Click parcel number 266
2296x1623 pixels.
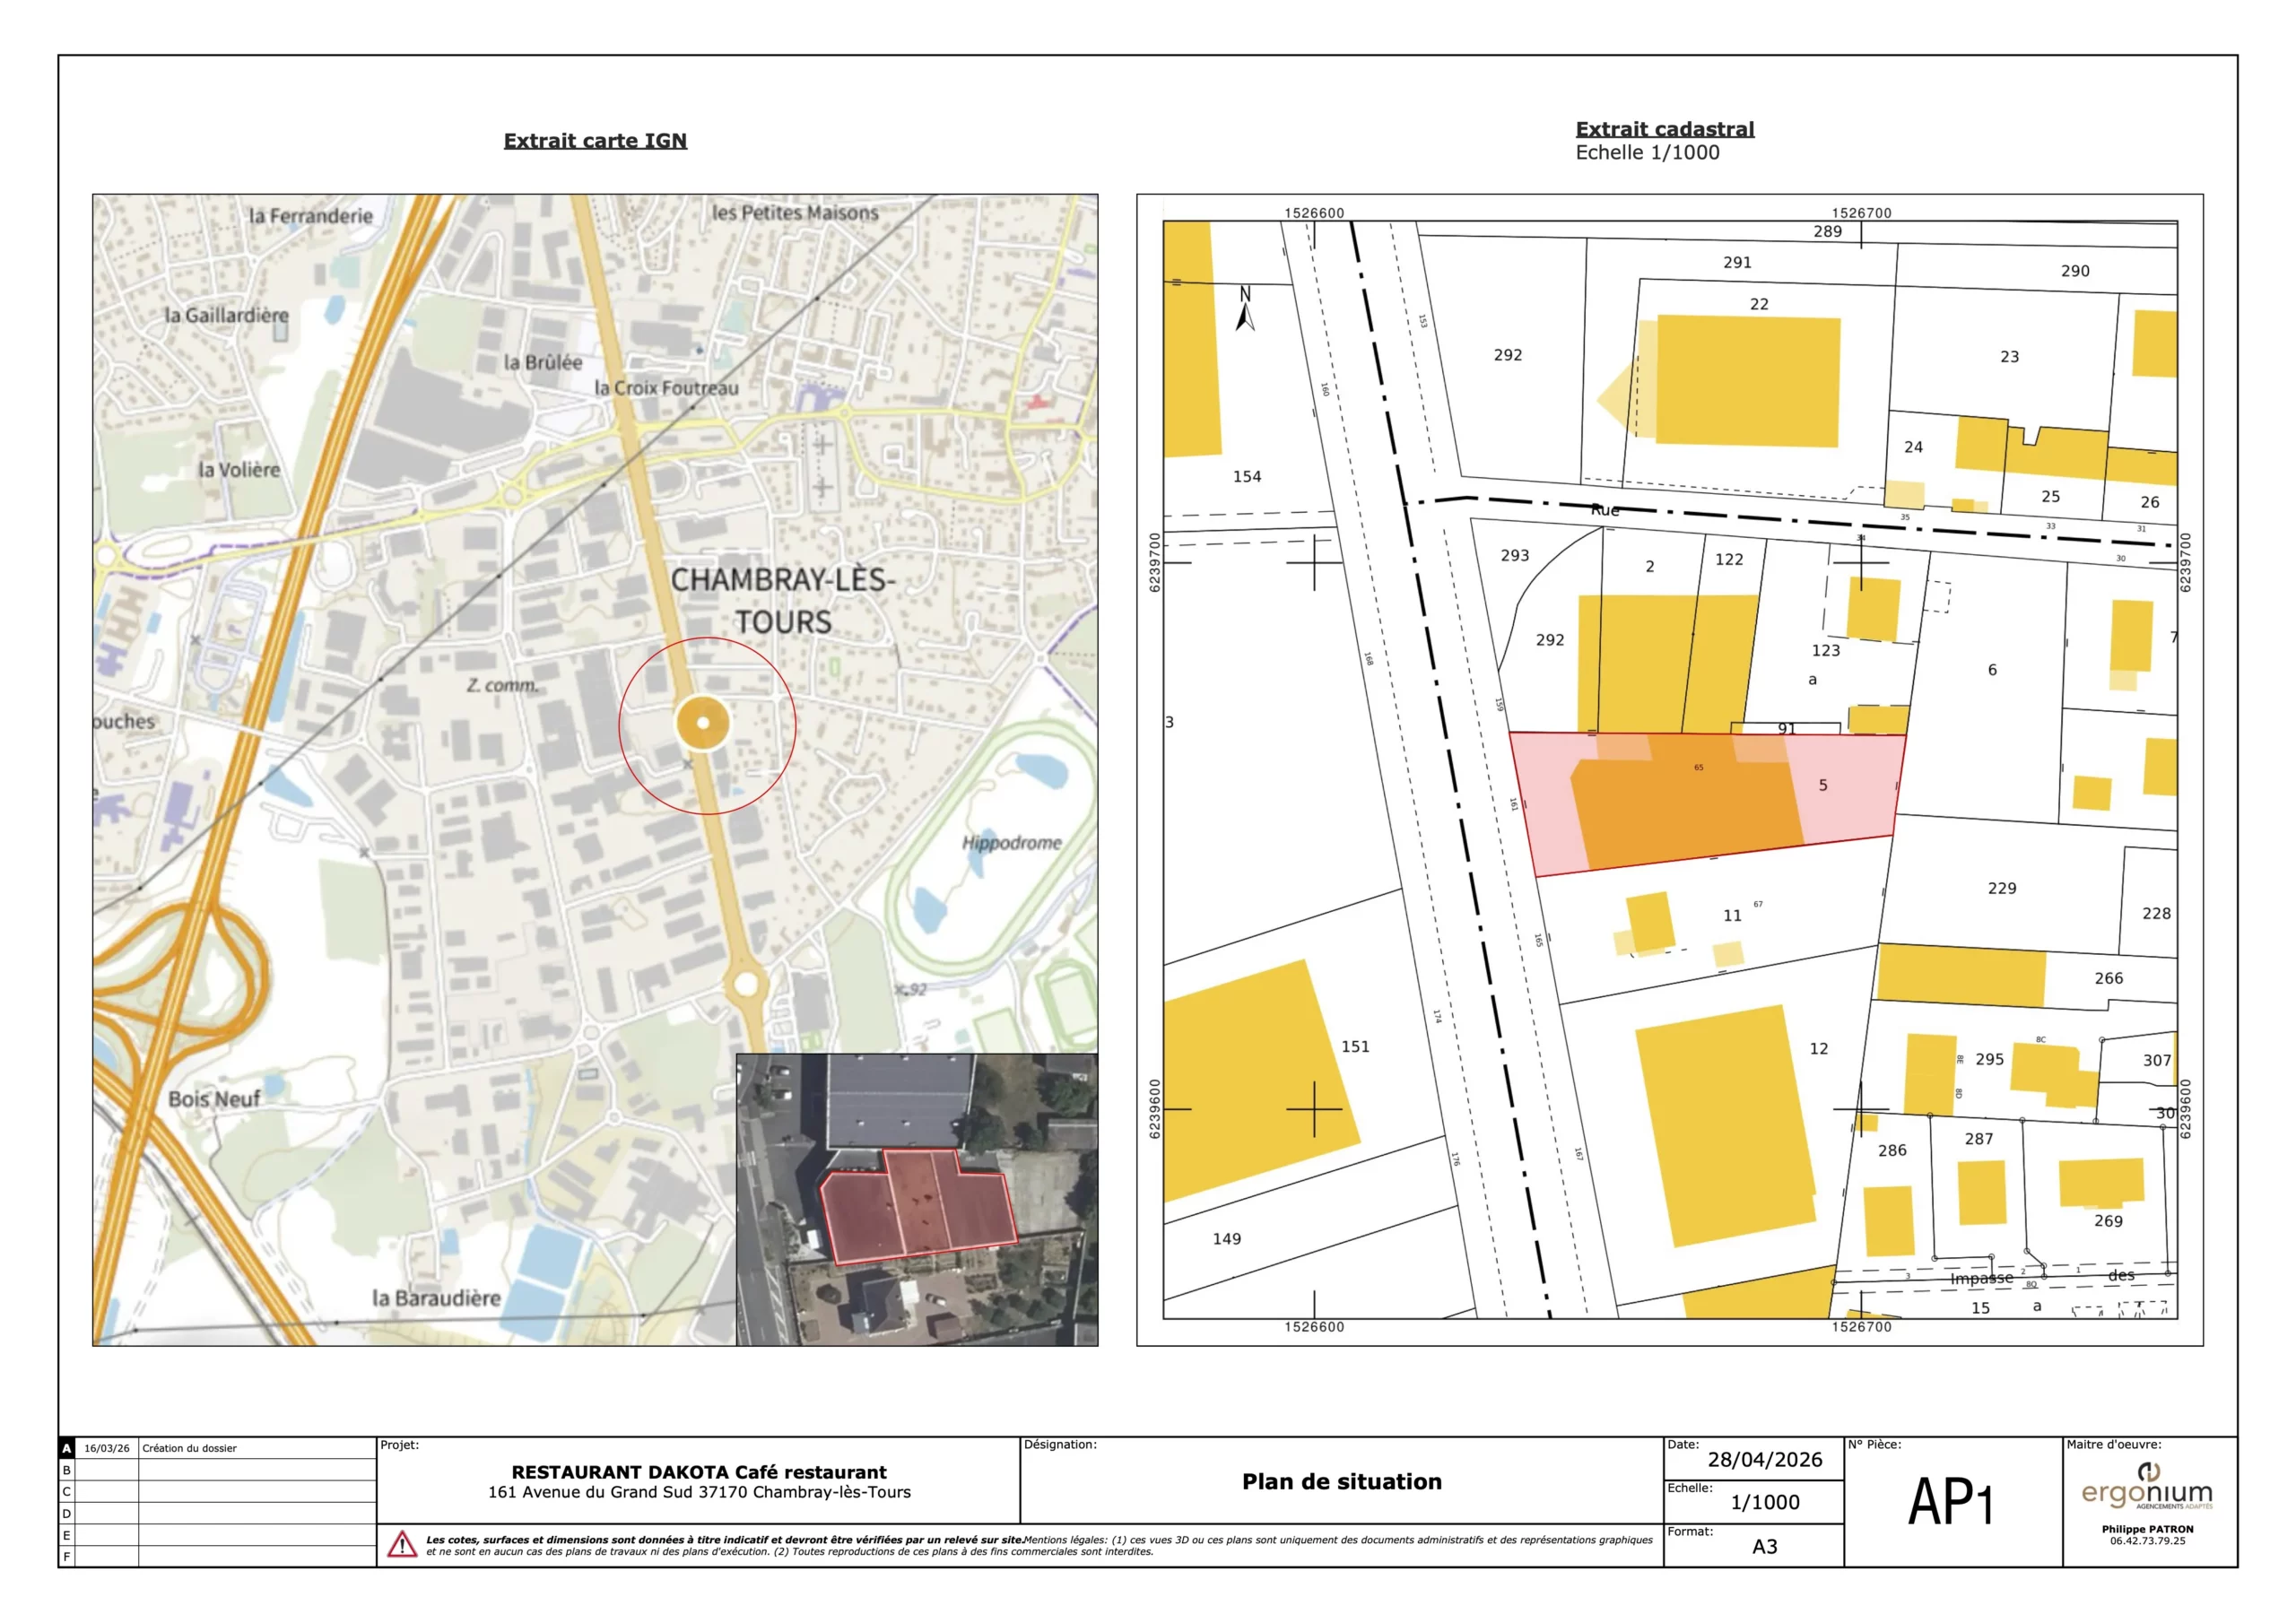tap(2109, 979)
